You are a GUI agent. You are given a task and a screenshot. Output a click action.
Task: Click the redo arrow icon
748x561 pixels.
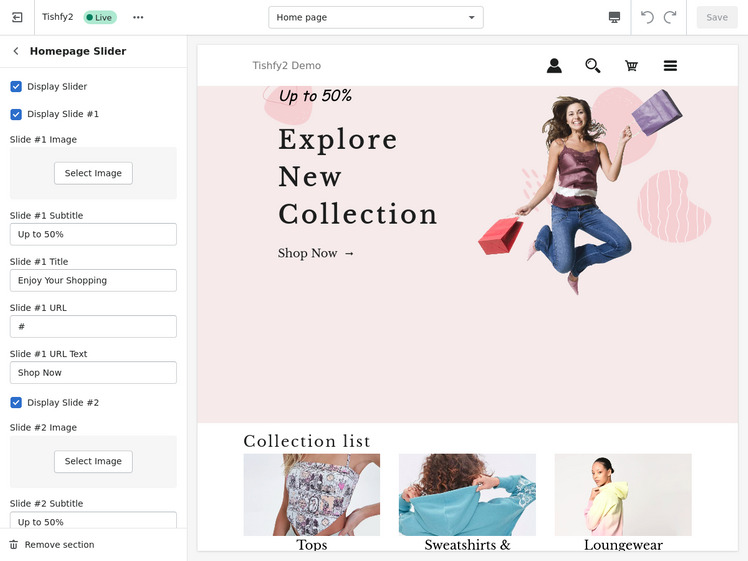point(670,17)
